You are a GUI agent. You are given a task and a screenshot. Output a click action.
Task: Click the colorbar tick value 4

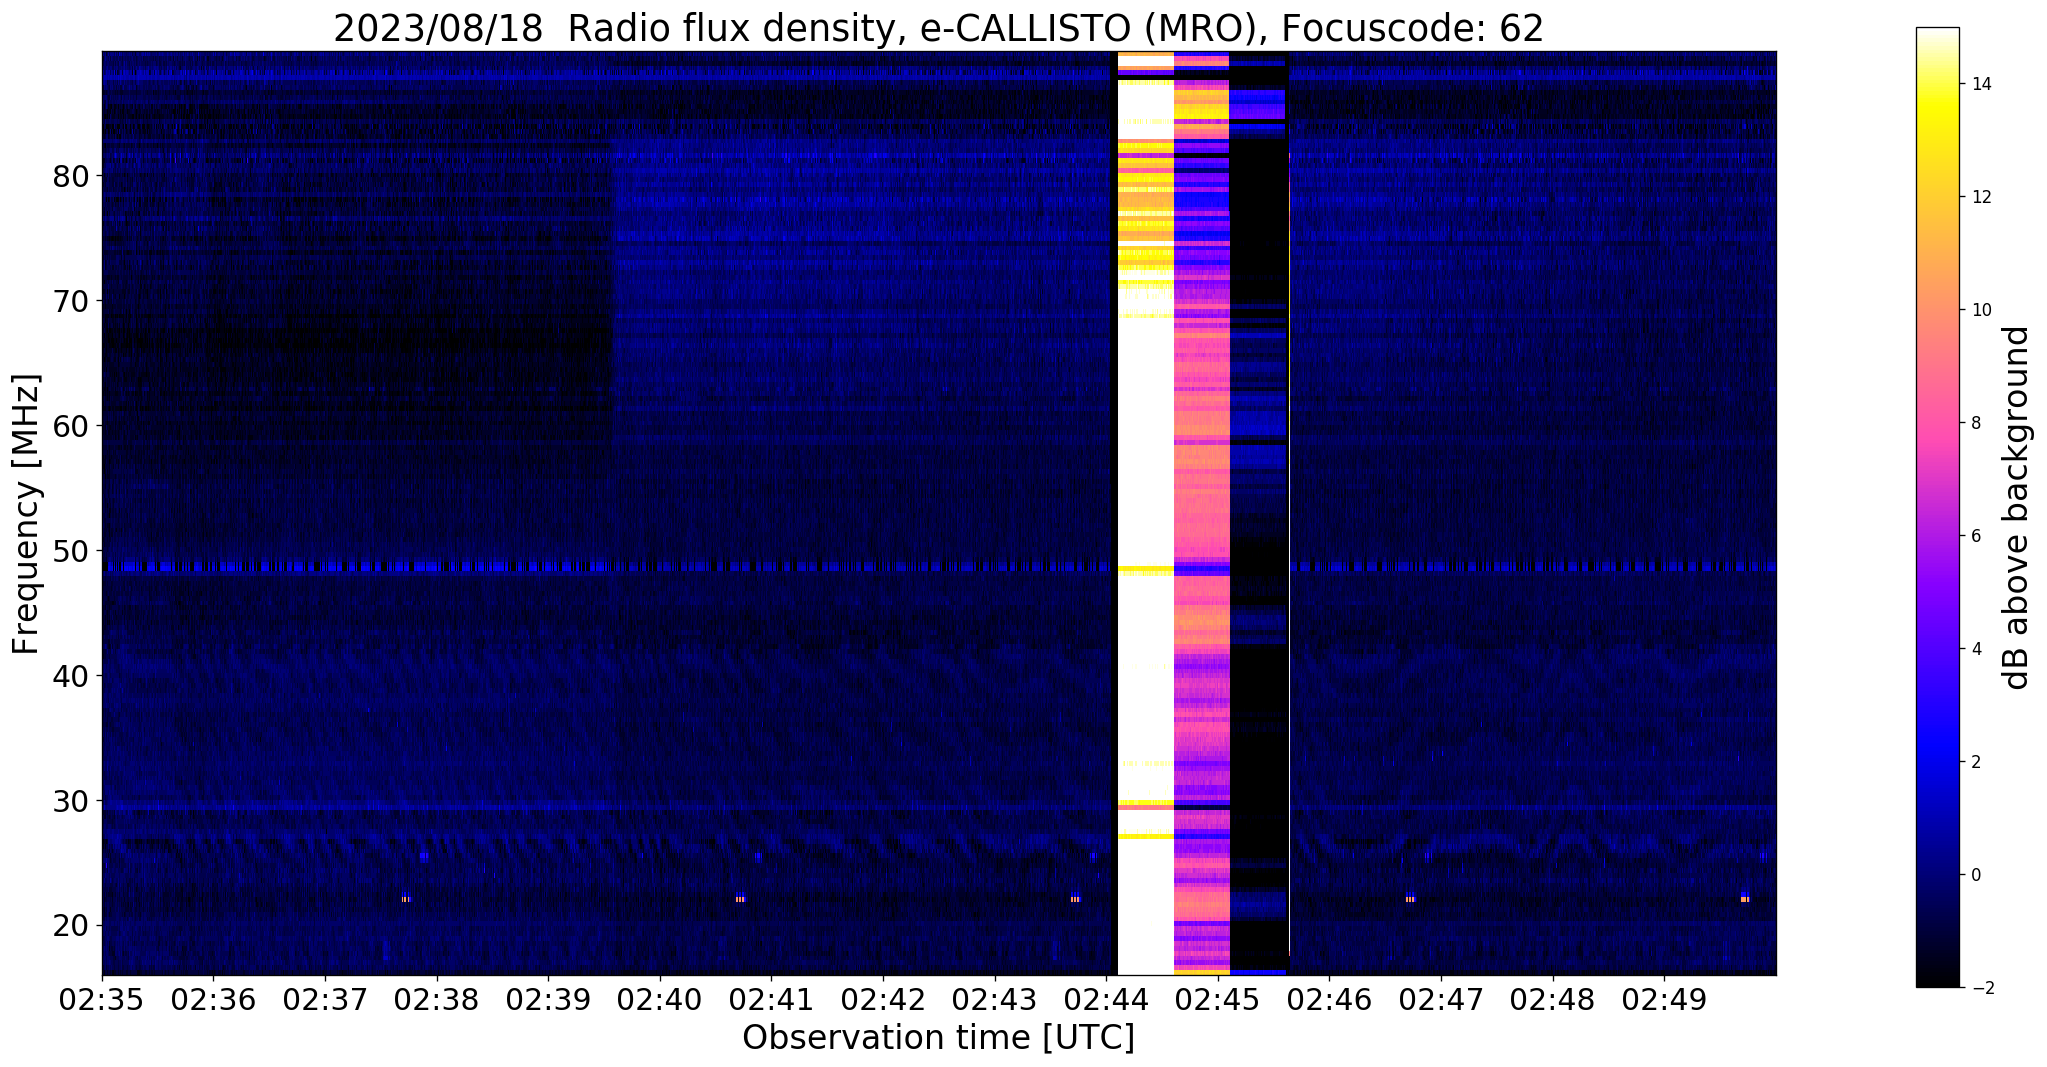click(1976, 649)
